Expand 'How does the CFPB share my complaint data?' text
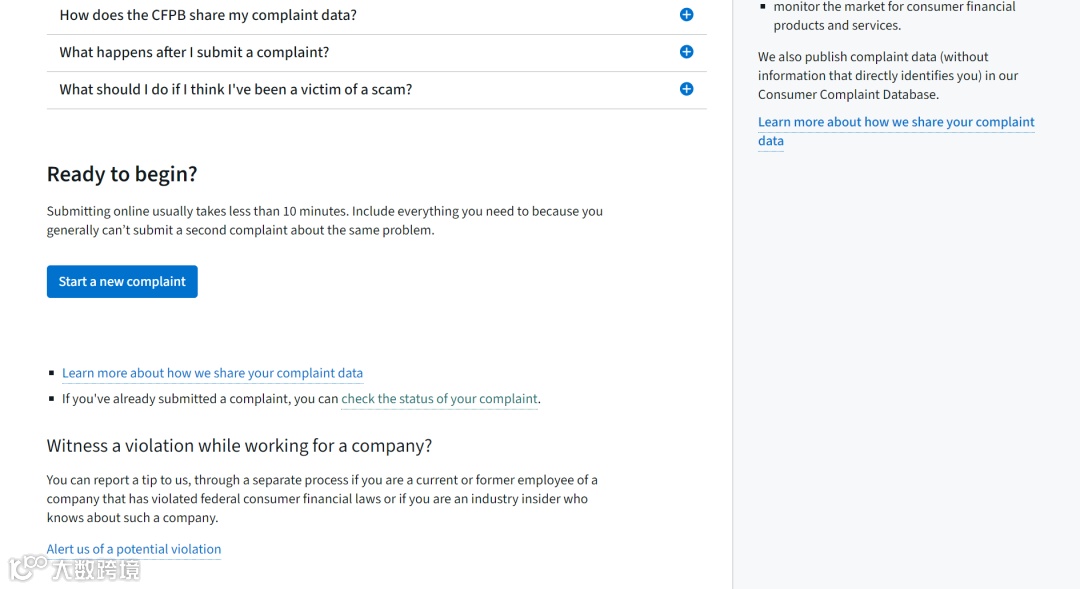 click(x=208, y=15)
